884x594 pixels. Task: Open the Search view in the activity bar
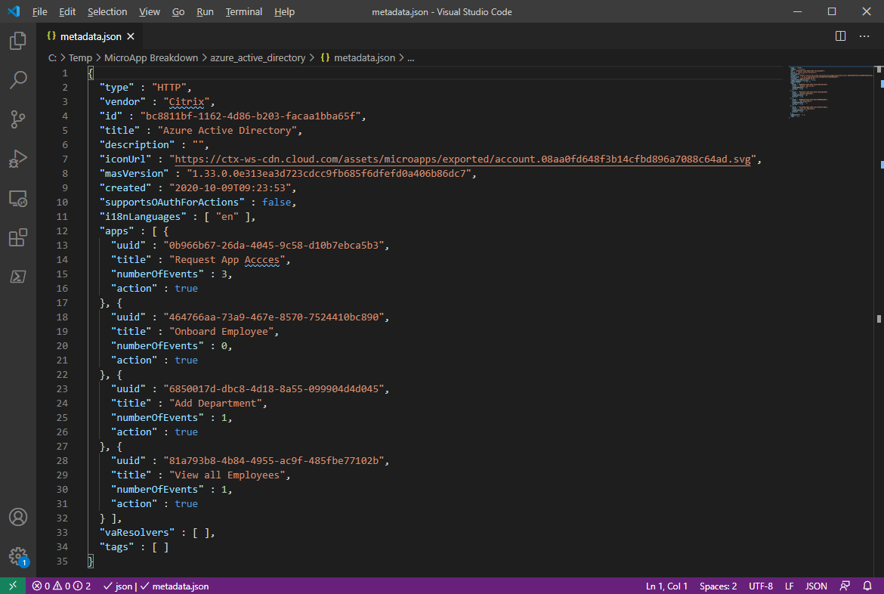click(x=17, y=80)
